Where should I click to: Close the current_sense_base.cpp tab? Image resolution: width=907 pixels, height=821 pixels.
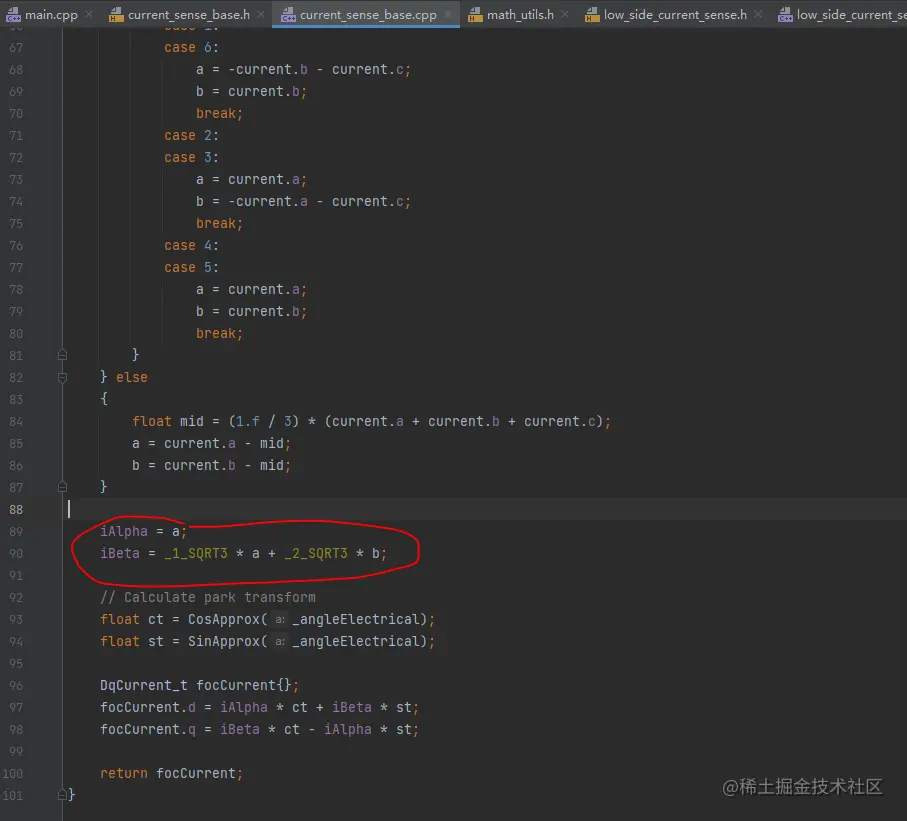[x=448, y=14]
